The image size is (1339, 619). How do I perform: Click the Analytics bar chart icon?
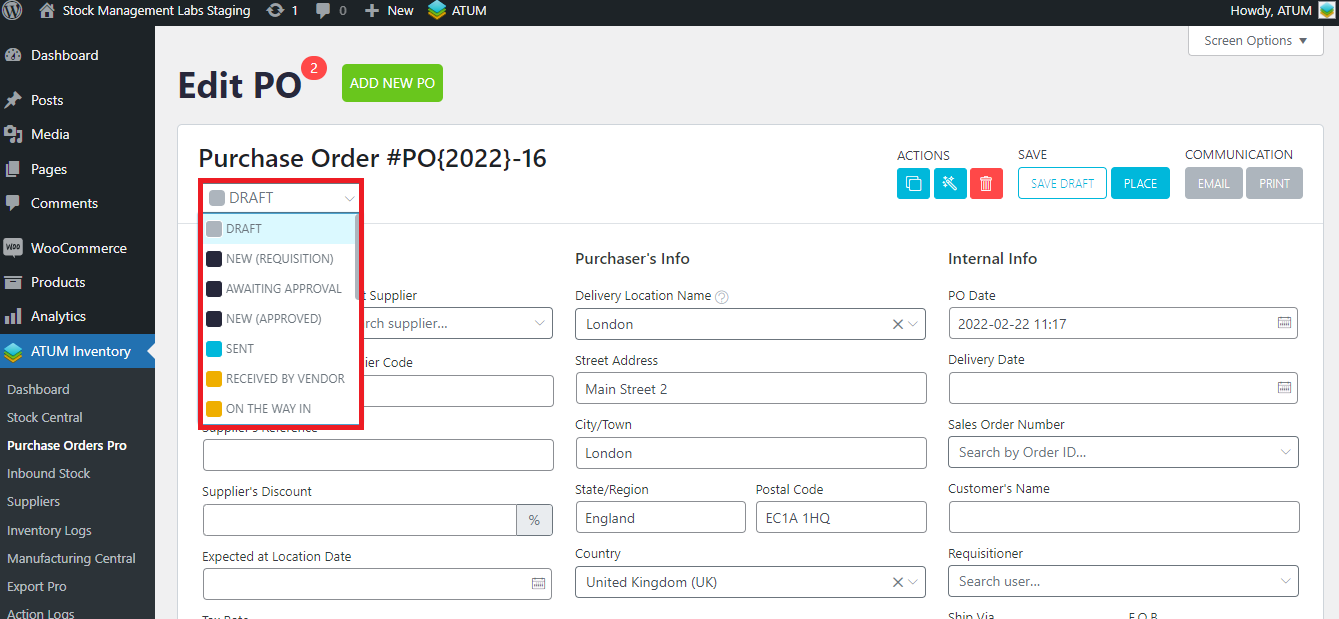(13, 316)
